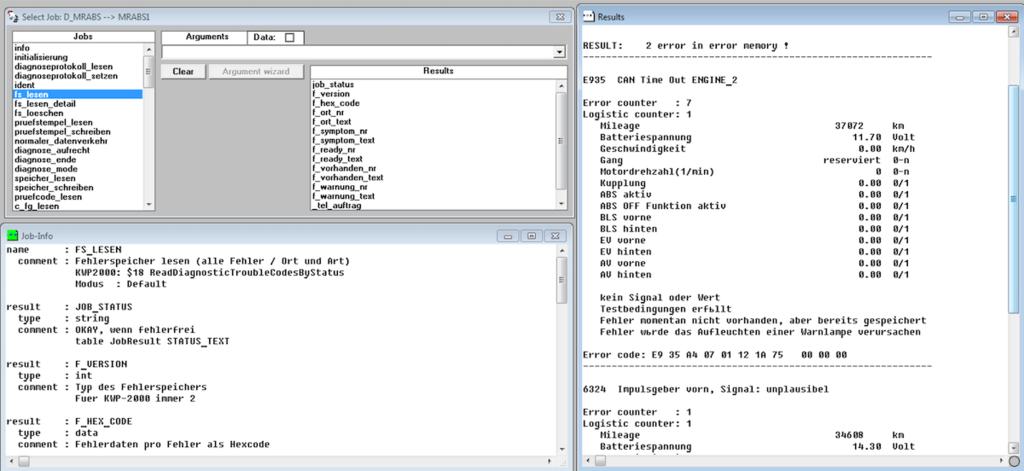Open the Arguments dropdown arrow
Viewport: 1024px width, 471px height.
pos(560,52)
